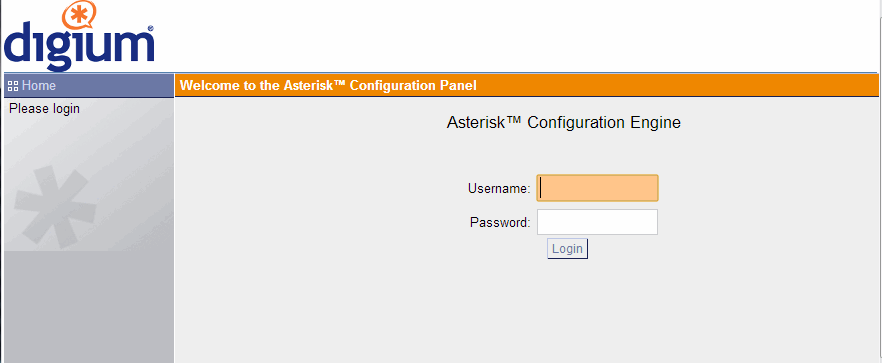
Task: Focus the Password input field
Action: click(597, 222)
